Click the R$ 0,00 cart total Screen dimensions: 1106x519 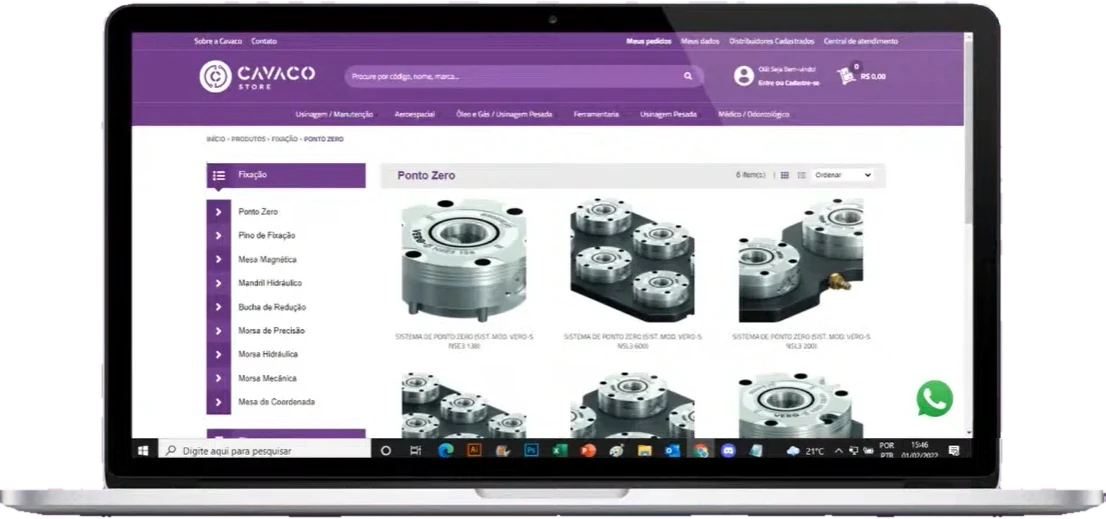pos(873,76)
